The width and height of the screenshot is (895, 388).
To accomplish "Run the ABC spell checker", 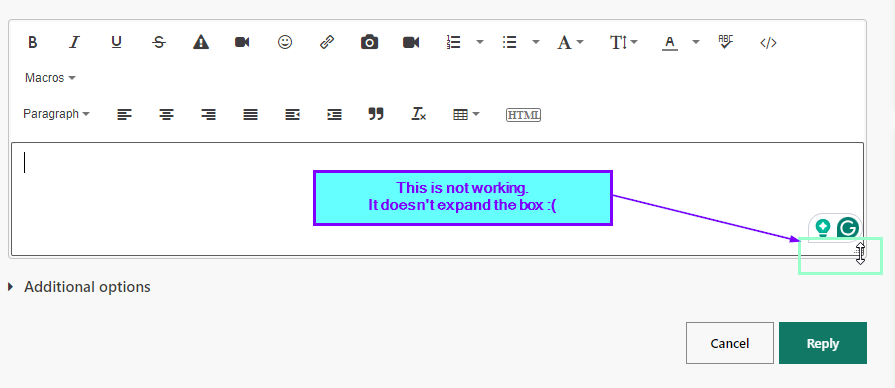I will [x=725, y=42].
